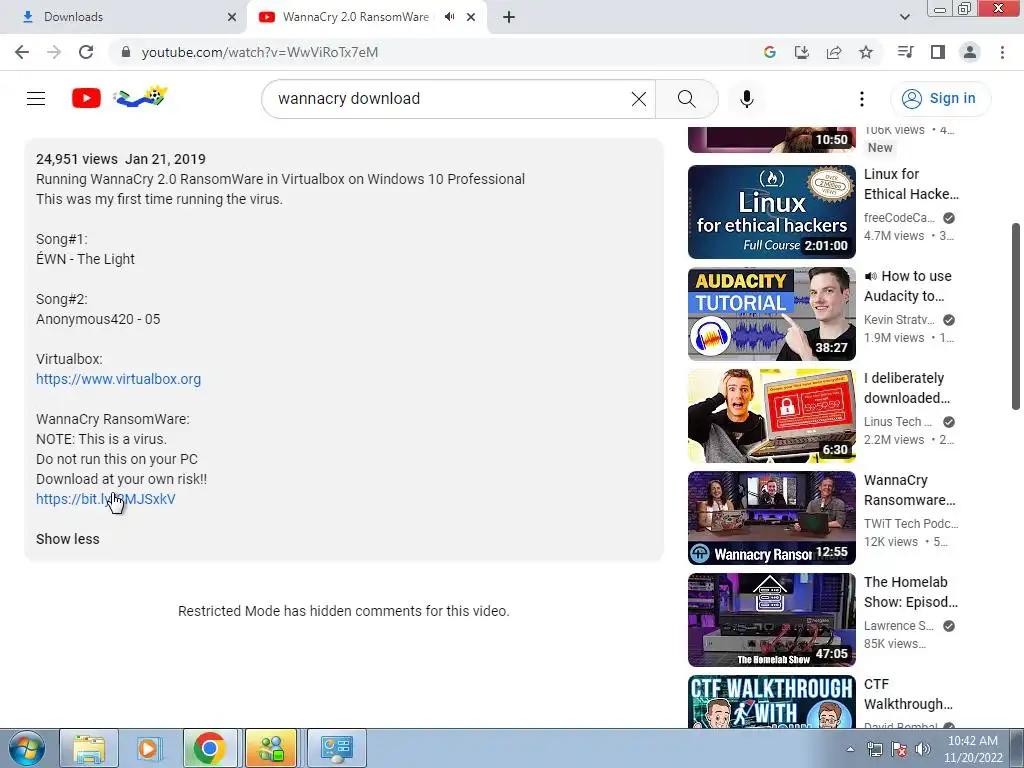Image resolution: width=1024 pixels, height=768 pixels.
Task: Select the WannaCry 2.0 RansomWare tab
Action: click(356, 17)
